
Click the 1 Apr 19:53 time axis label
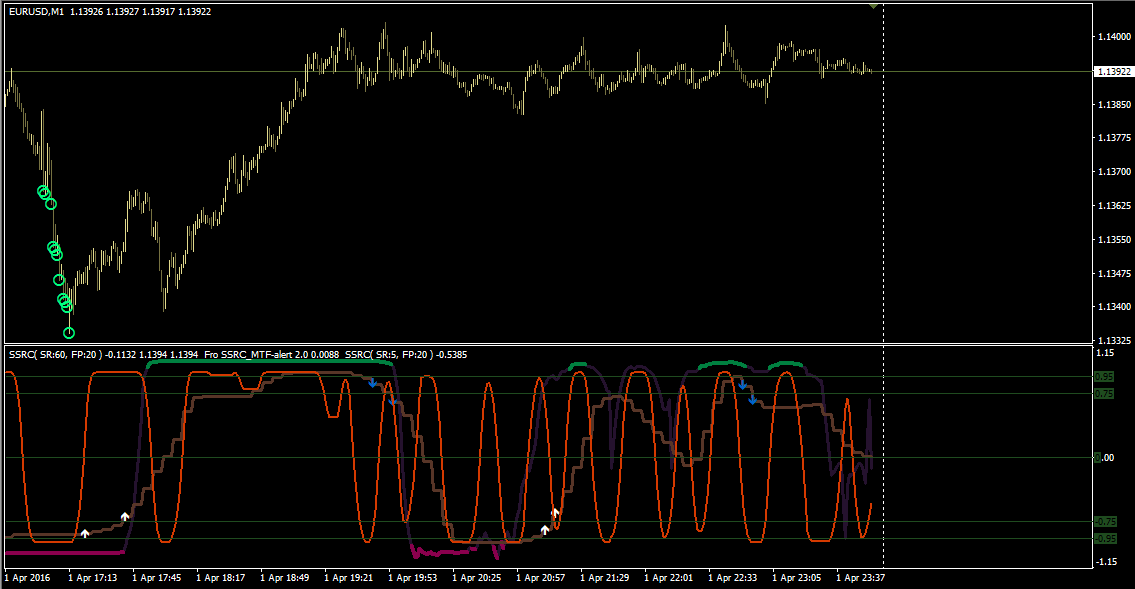(x=413, y=578)
